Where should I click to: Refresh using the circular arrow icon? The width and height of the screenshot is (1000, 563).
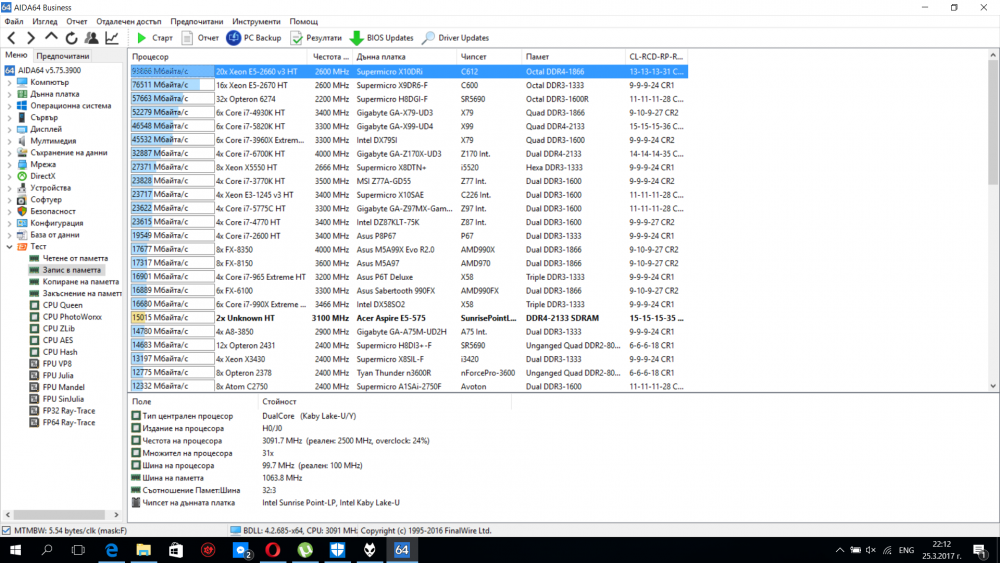(71, 38)
